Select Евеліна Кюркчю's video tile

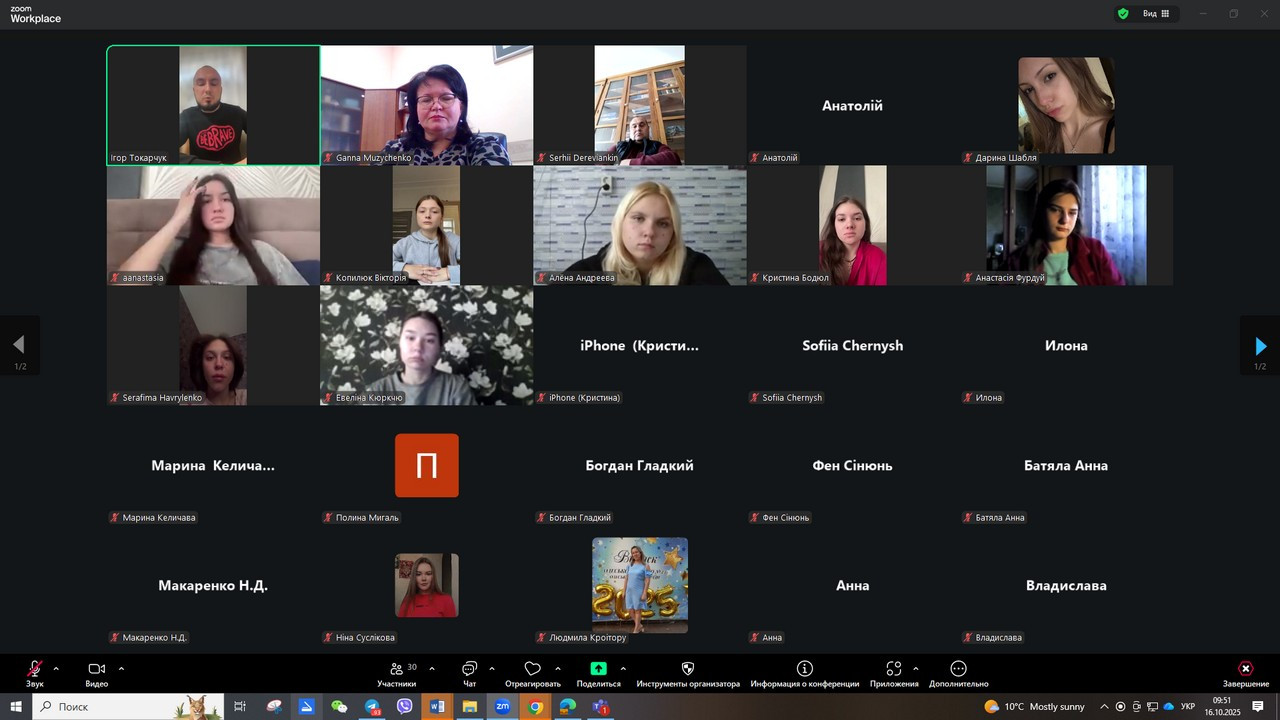point(427,345)
